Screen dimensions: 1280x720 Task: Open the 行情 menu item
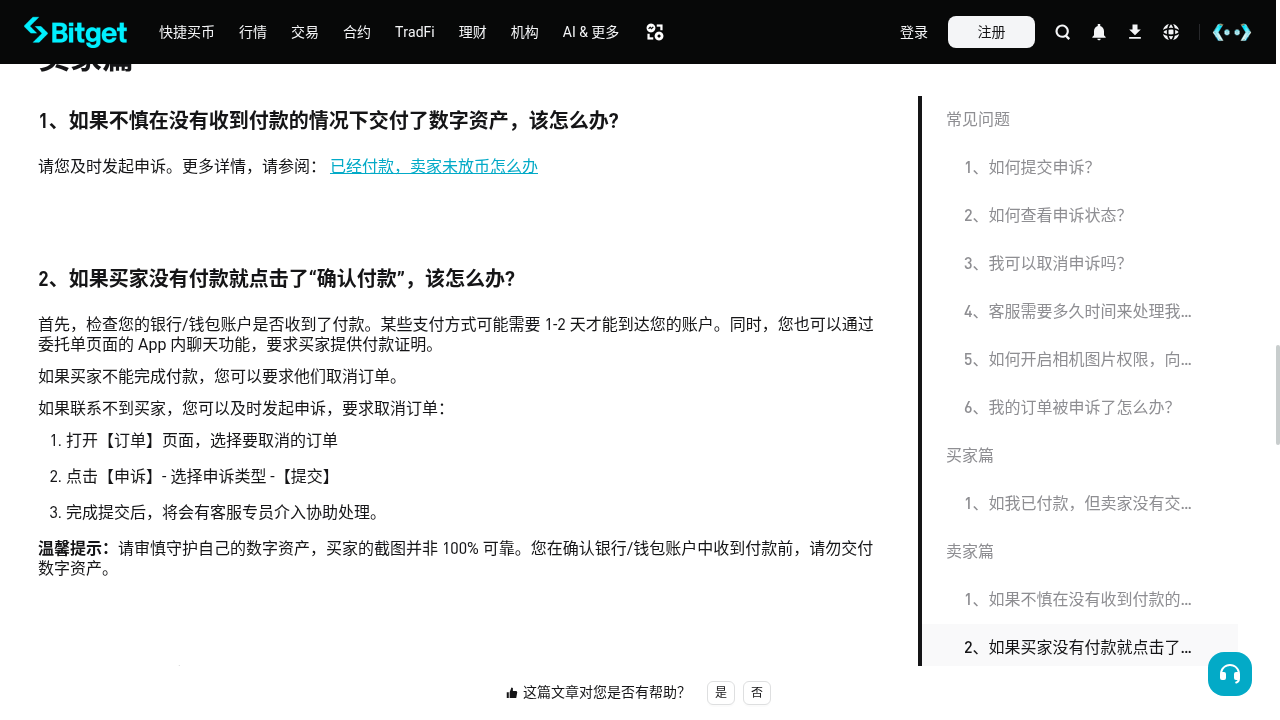pos(253,32)
